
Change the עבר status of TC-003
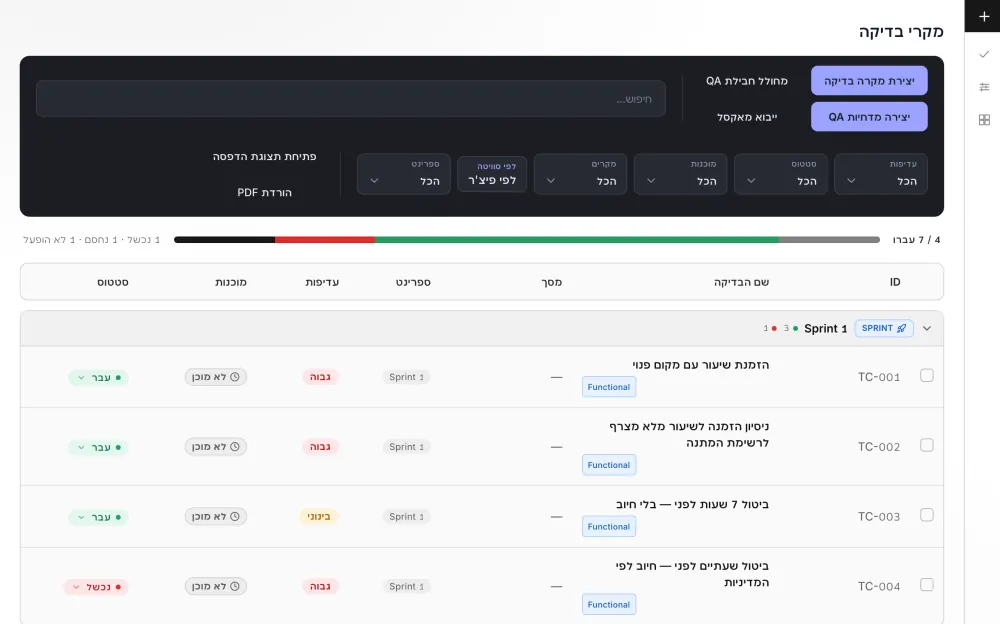tap(98, 517)
